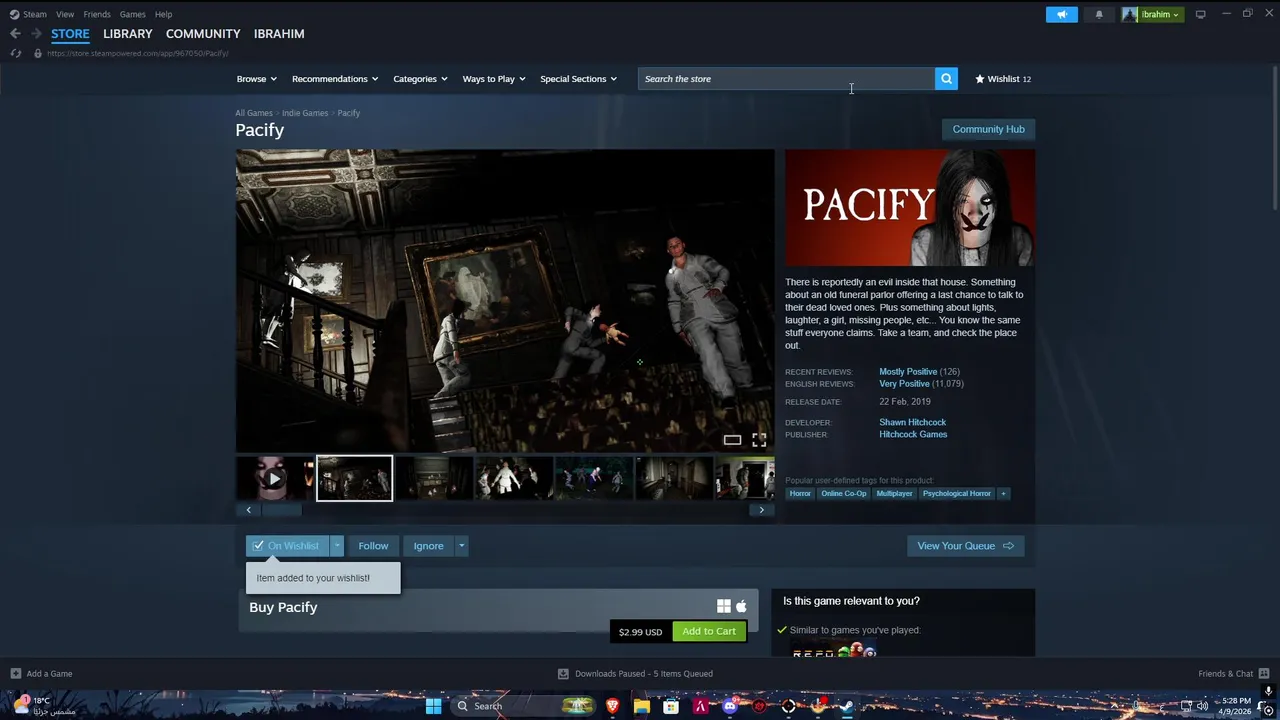Screen dimensions: 1280x720
Task: Open the Help menu
Action: [163, 14]
